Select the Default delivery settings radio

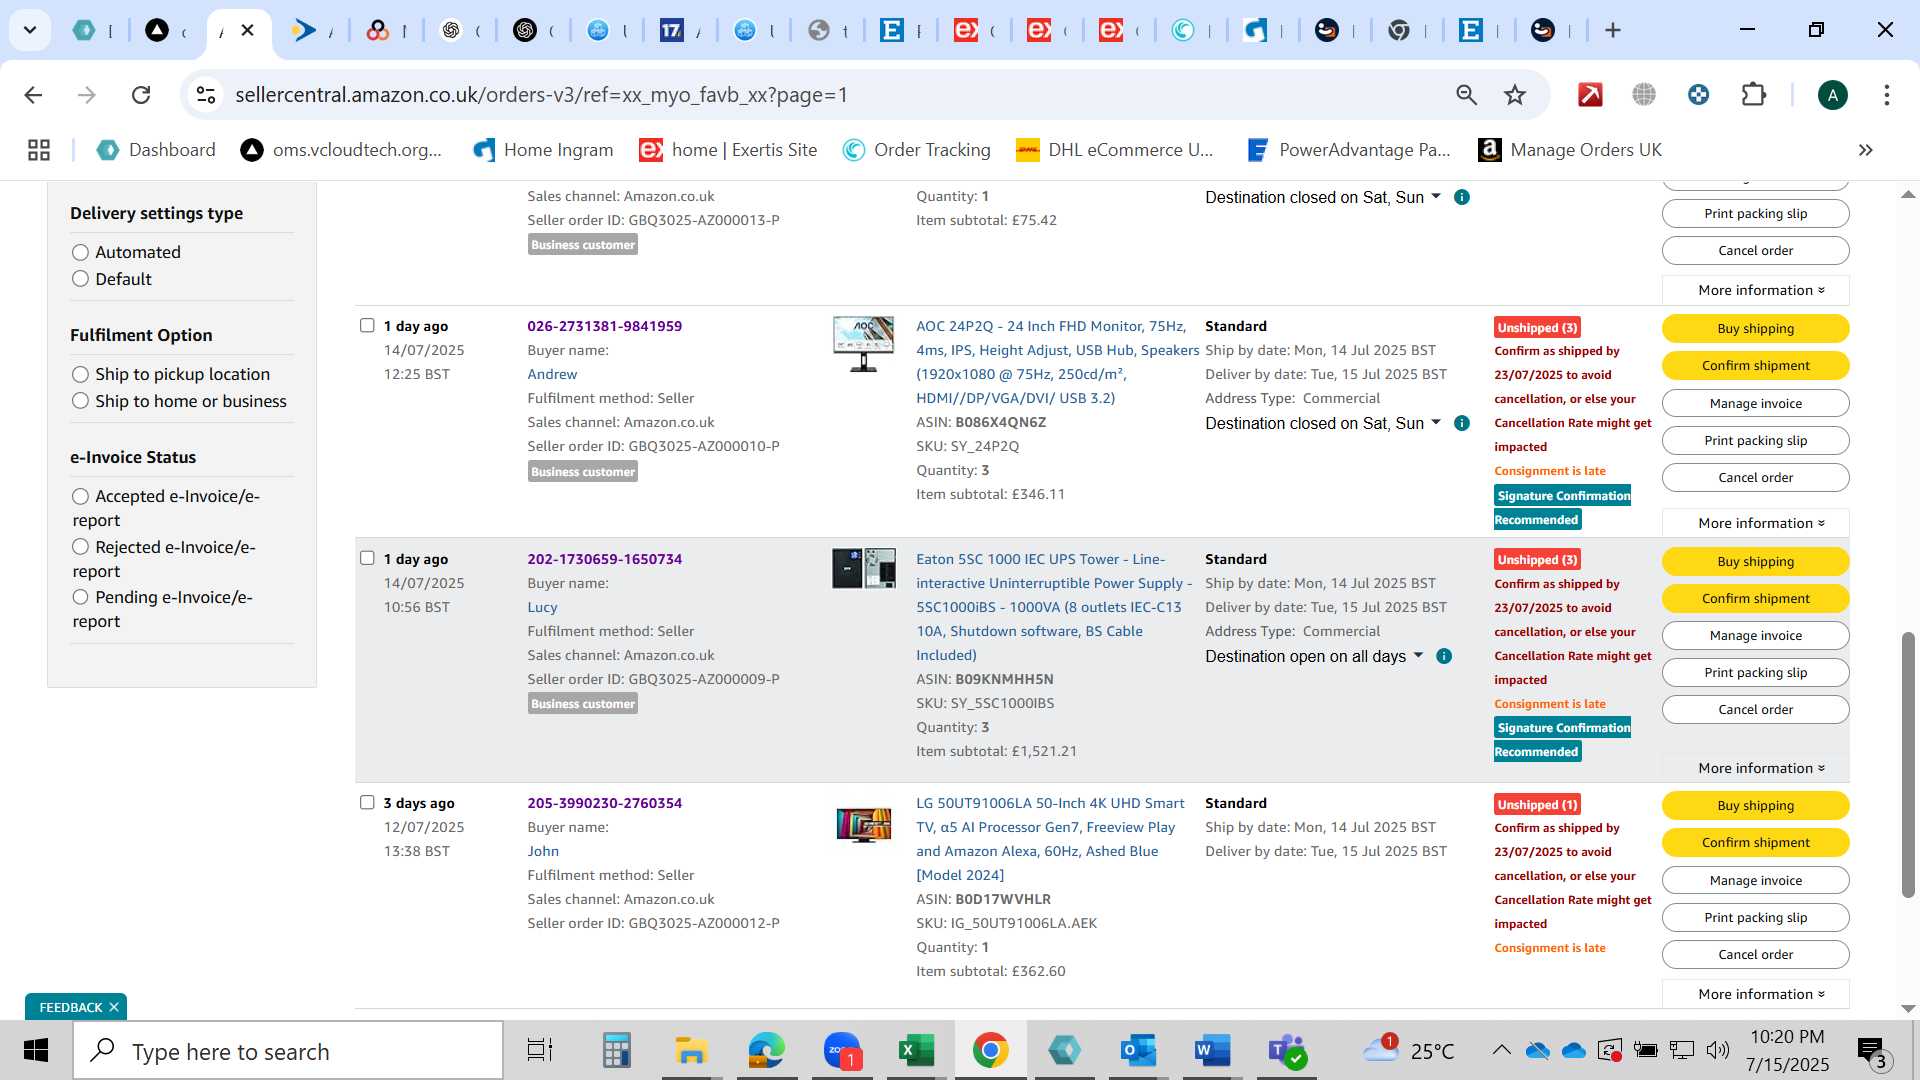pyautogui.click(x=80, y=279)
